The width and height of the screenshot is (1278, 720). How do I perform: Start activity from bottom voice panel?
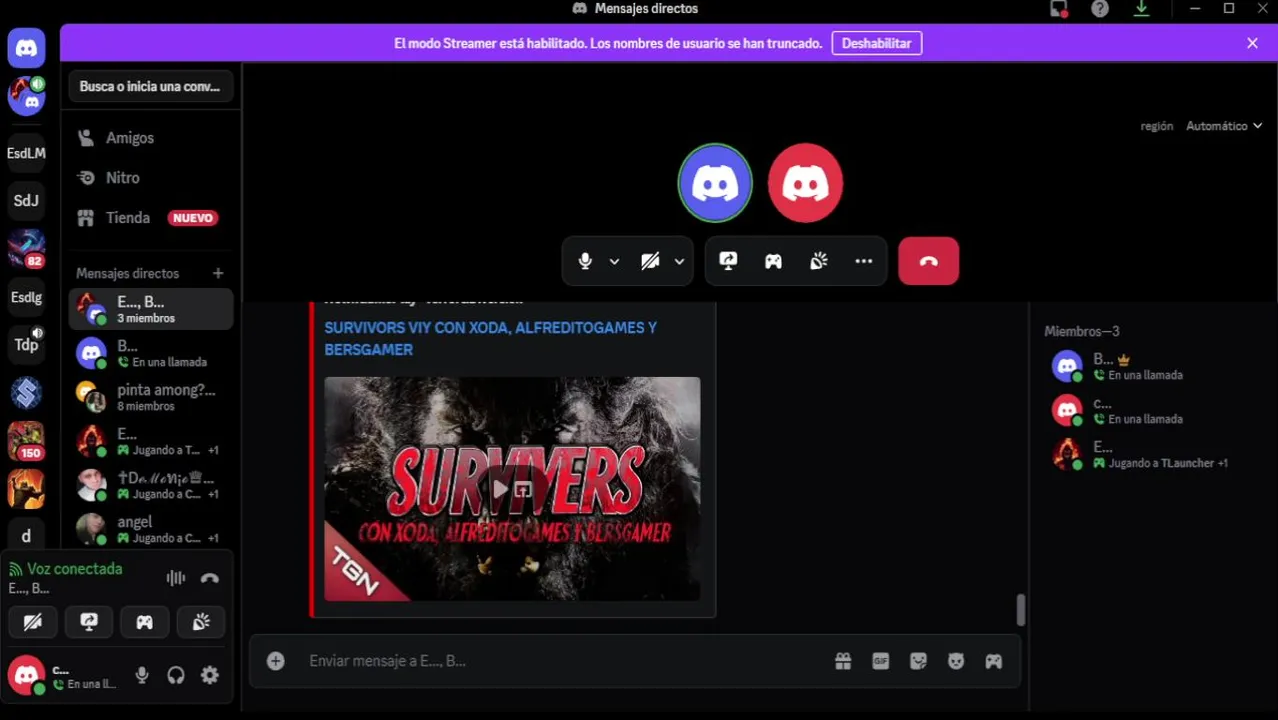pos(145,622)
